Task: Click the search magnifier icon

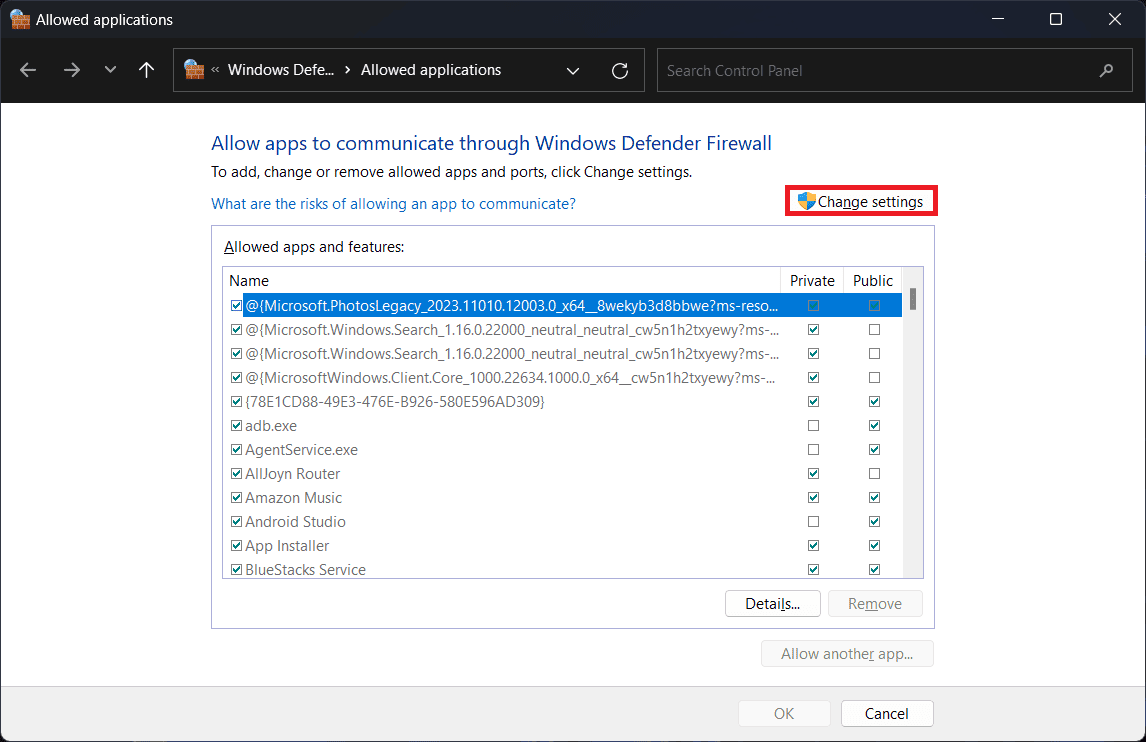Action: (1107, 71)
